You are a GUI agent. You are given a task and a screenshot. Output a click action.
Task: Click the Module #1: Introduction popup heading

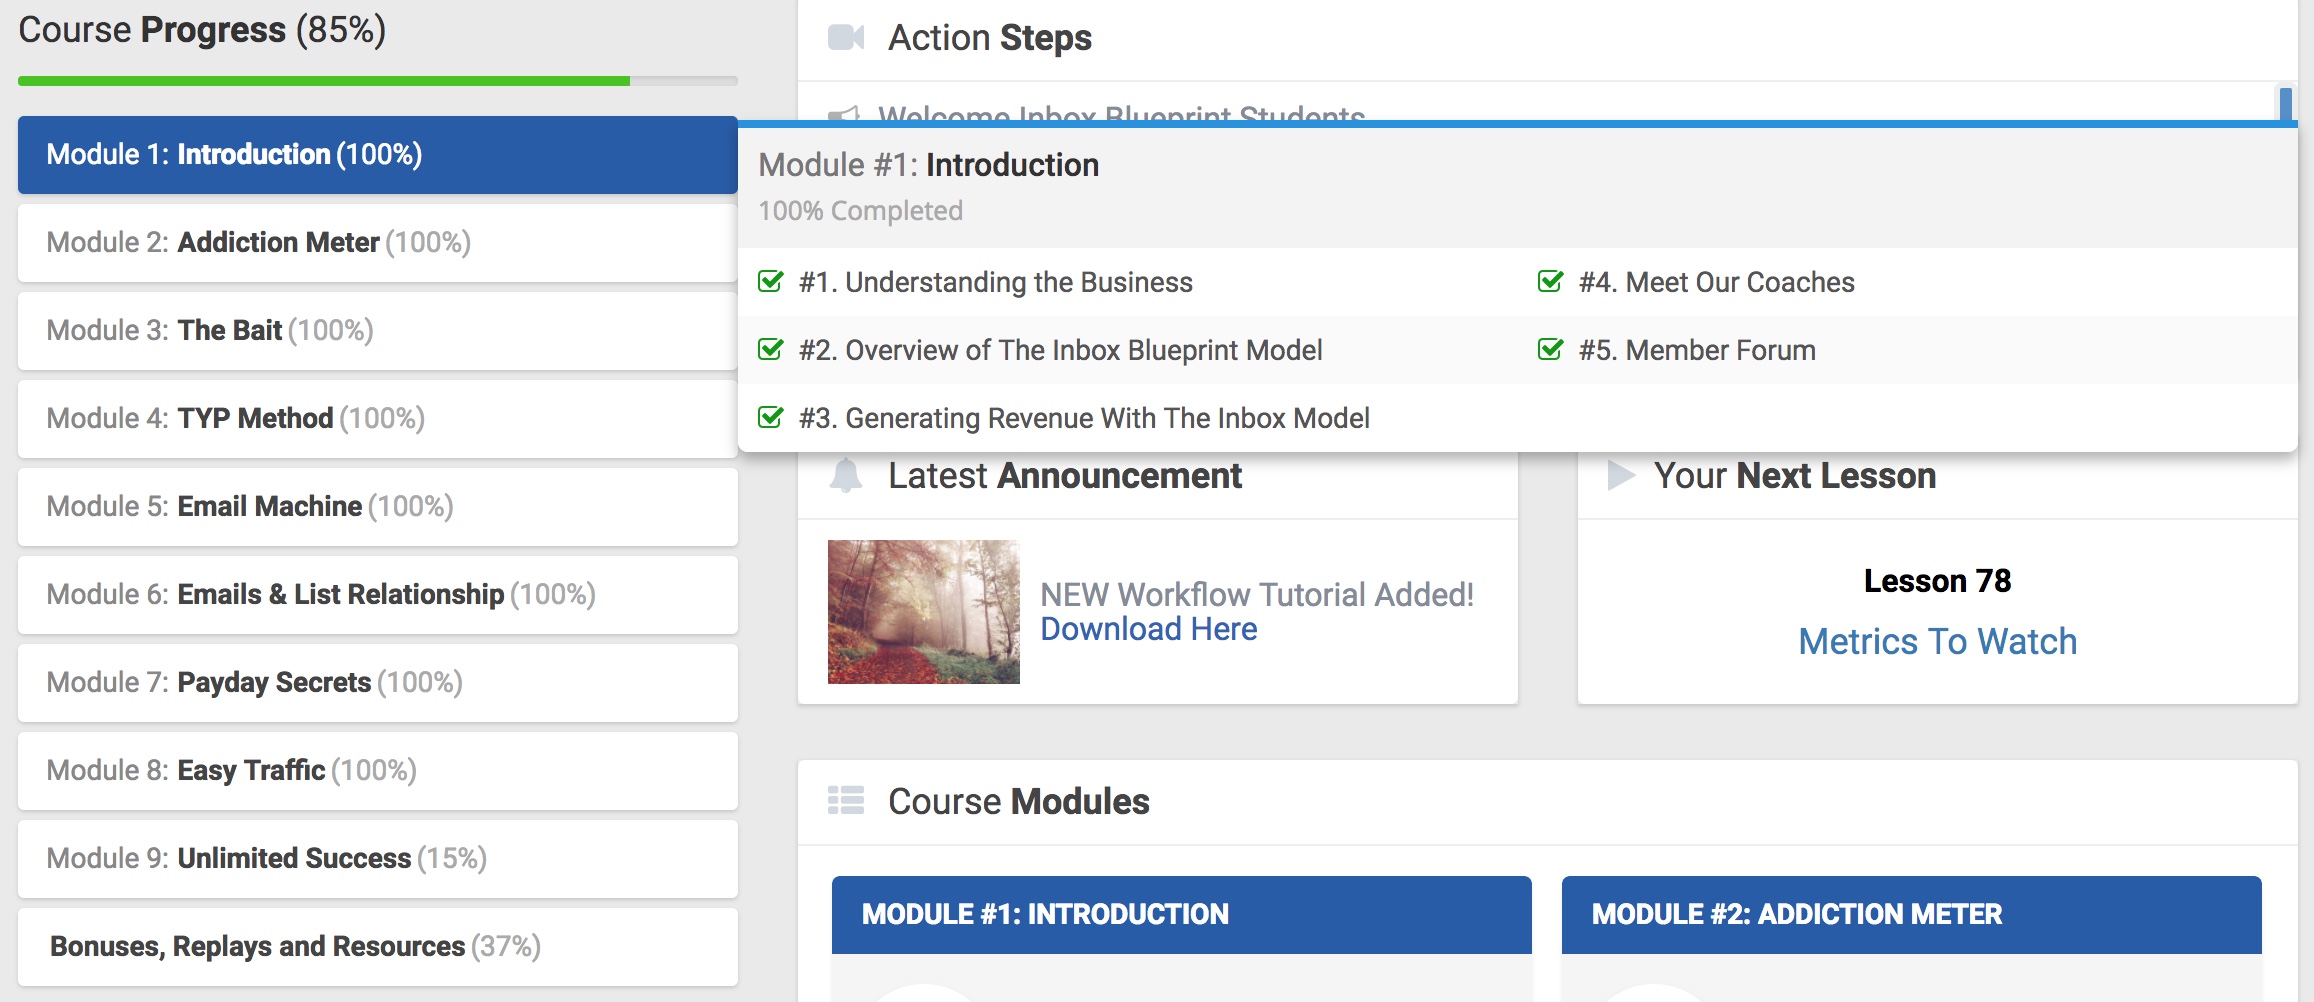tap(928, 165)
